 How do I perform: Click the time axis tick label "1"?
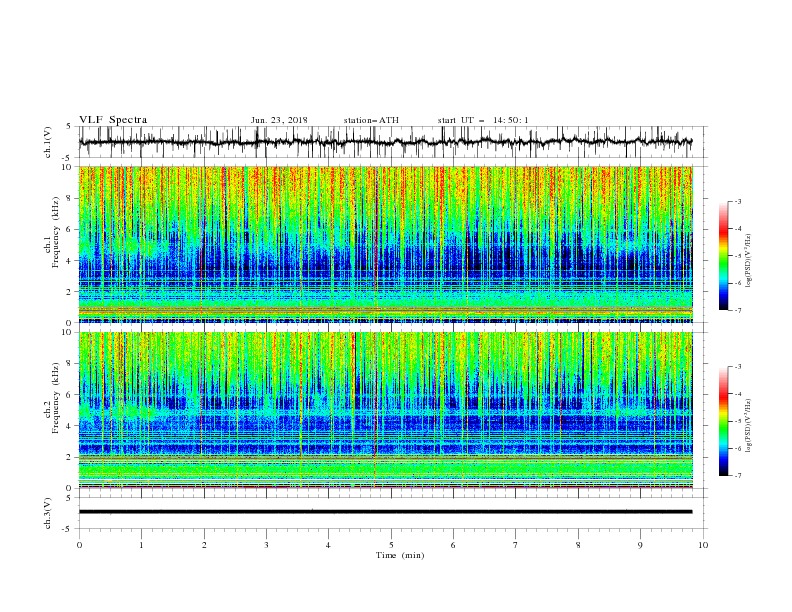(x=141, y=545)
